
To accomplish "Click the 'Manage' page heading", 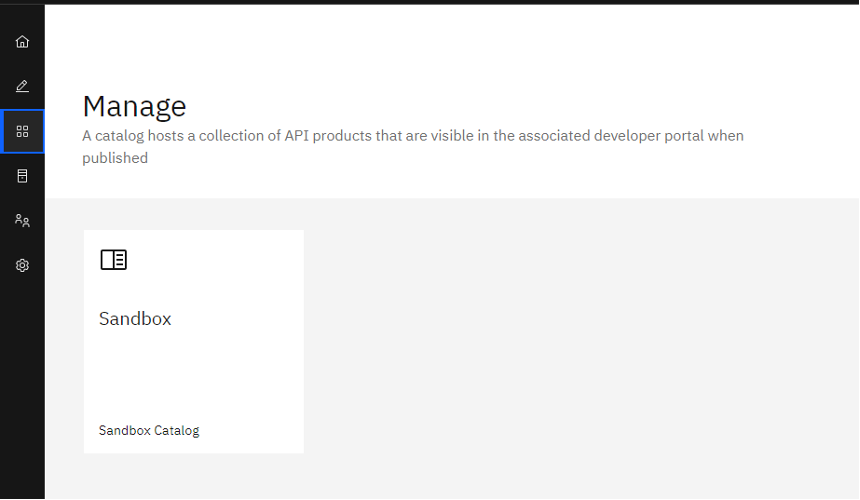I will 134,106.
